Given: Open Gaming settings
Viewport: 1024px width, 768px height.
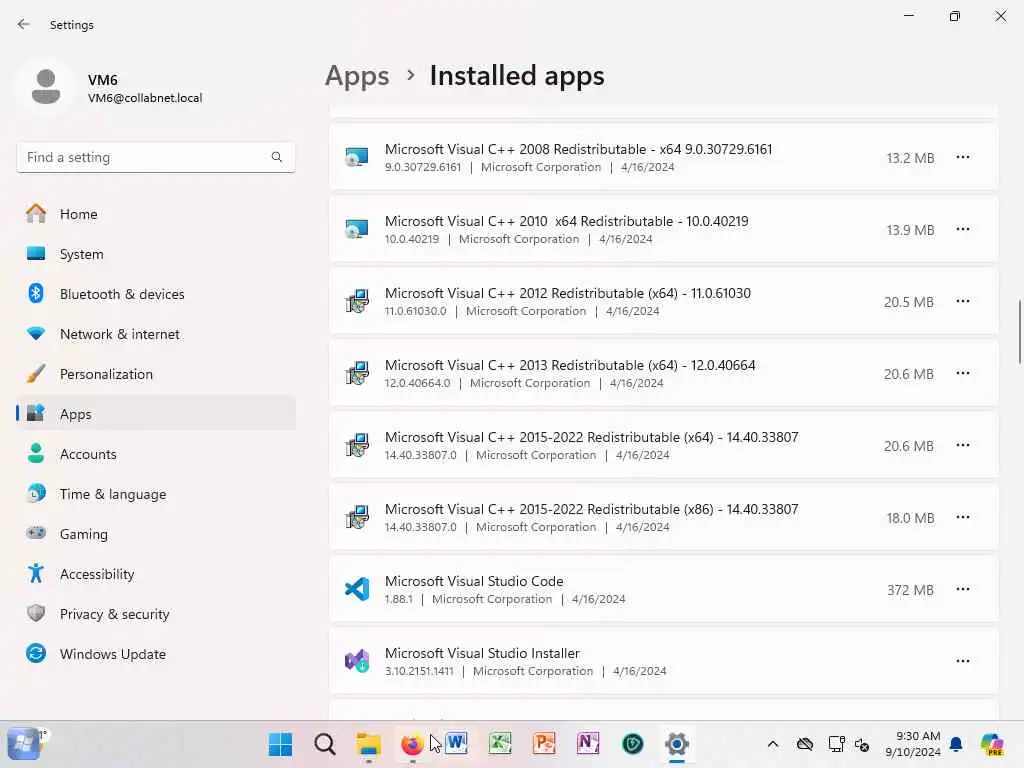Looking at the screenshot, I should tap(155, 534).
